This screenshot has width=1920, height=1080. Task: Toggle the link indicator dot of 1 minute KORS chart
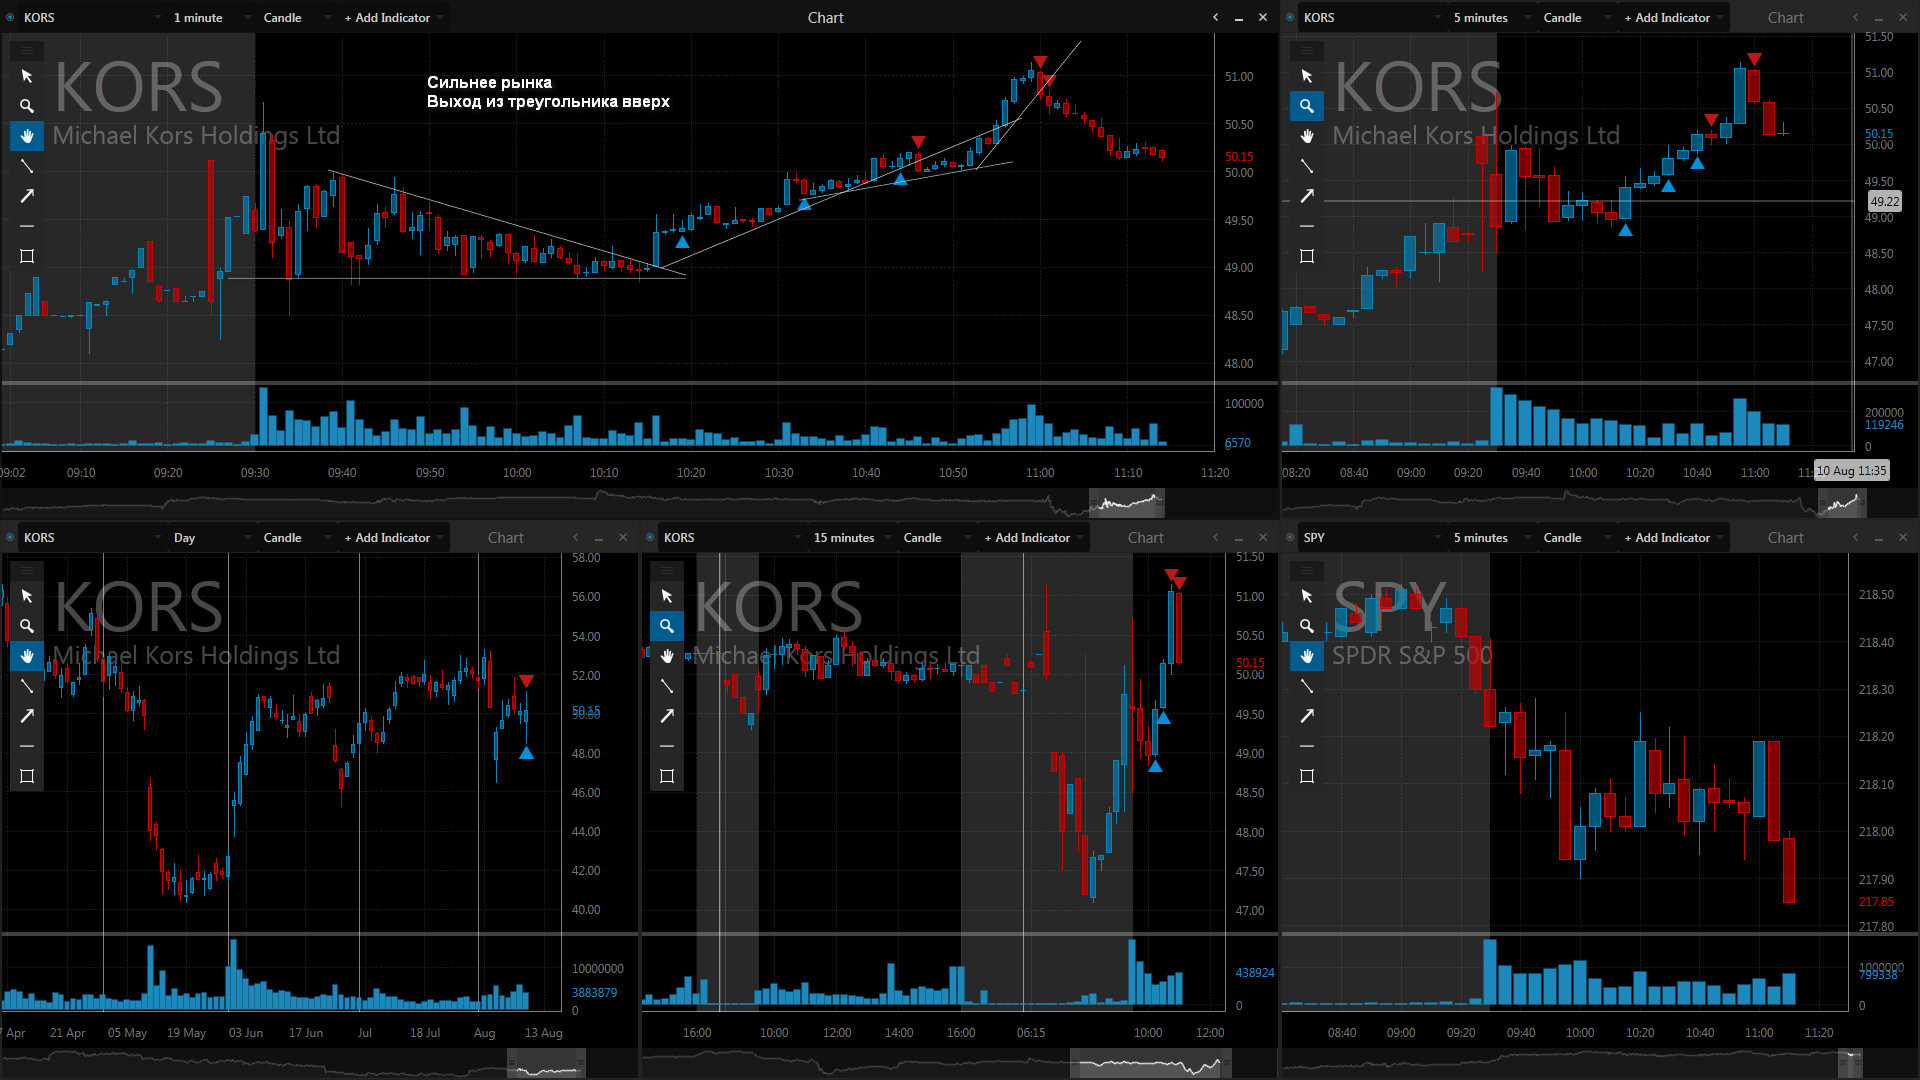[10, 17]
